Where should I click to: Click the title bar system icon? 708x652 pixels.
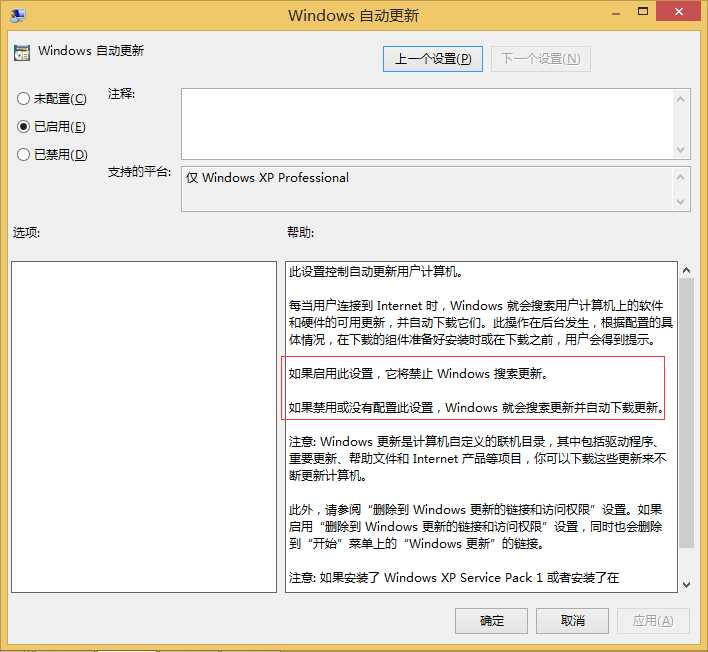[x=17, y=15]
